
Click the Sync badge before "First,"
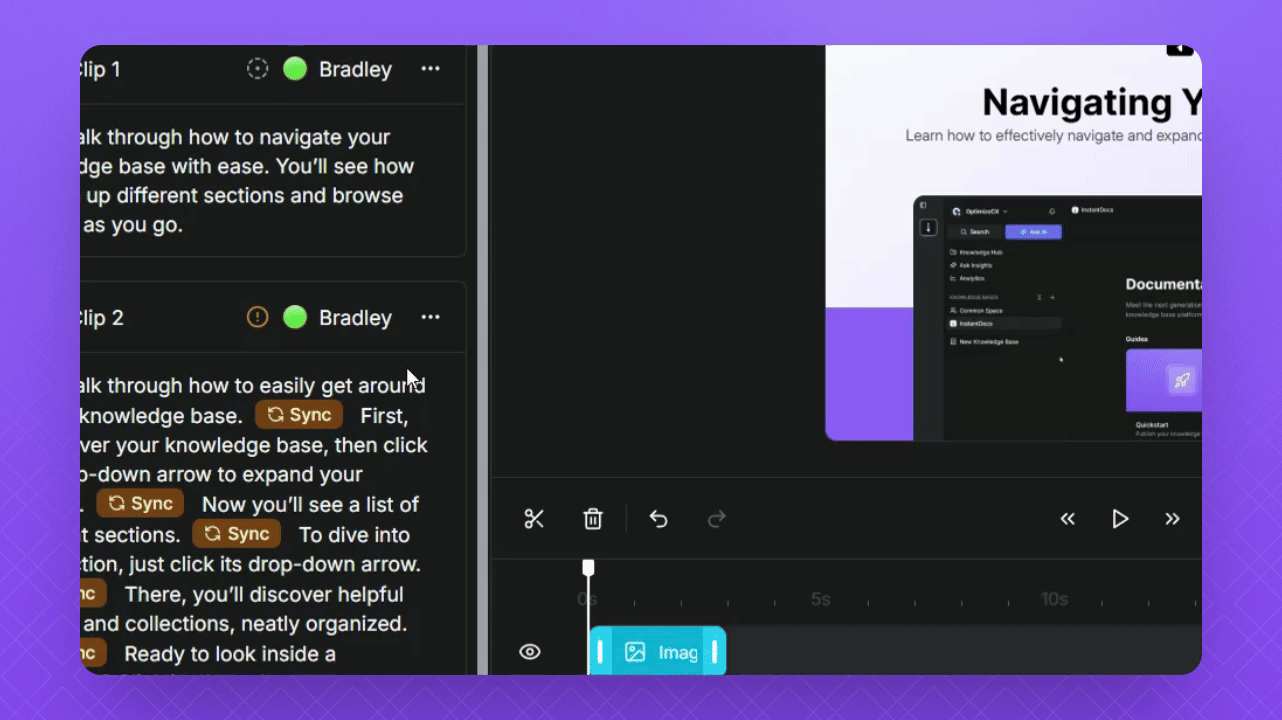[299, 415]
